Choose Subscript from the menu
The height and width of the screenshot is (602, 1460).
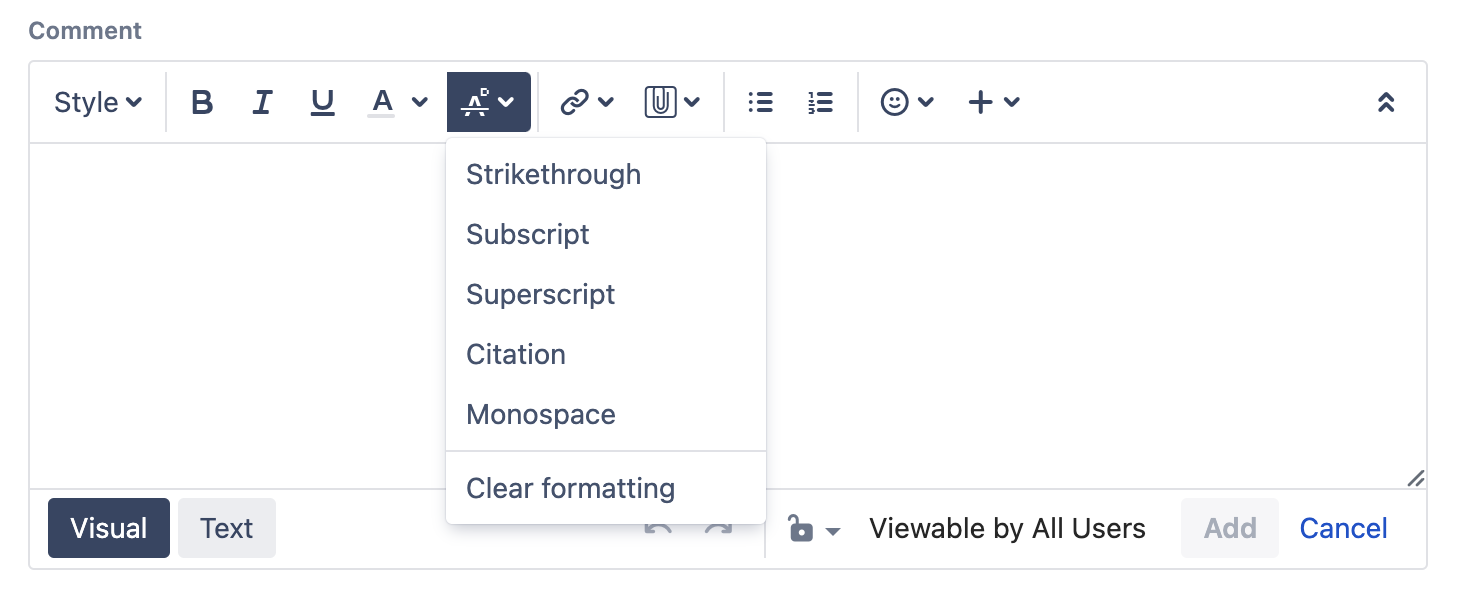click(606, 234)
